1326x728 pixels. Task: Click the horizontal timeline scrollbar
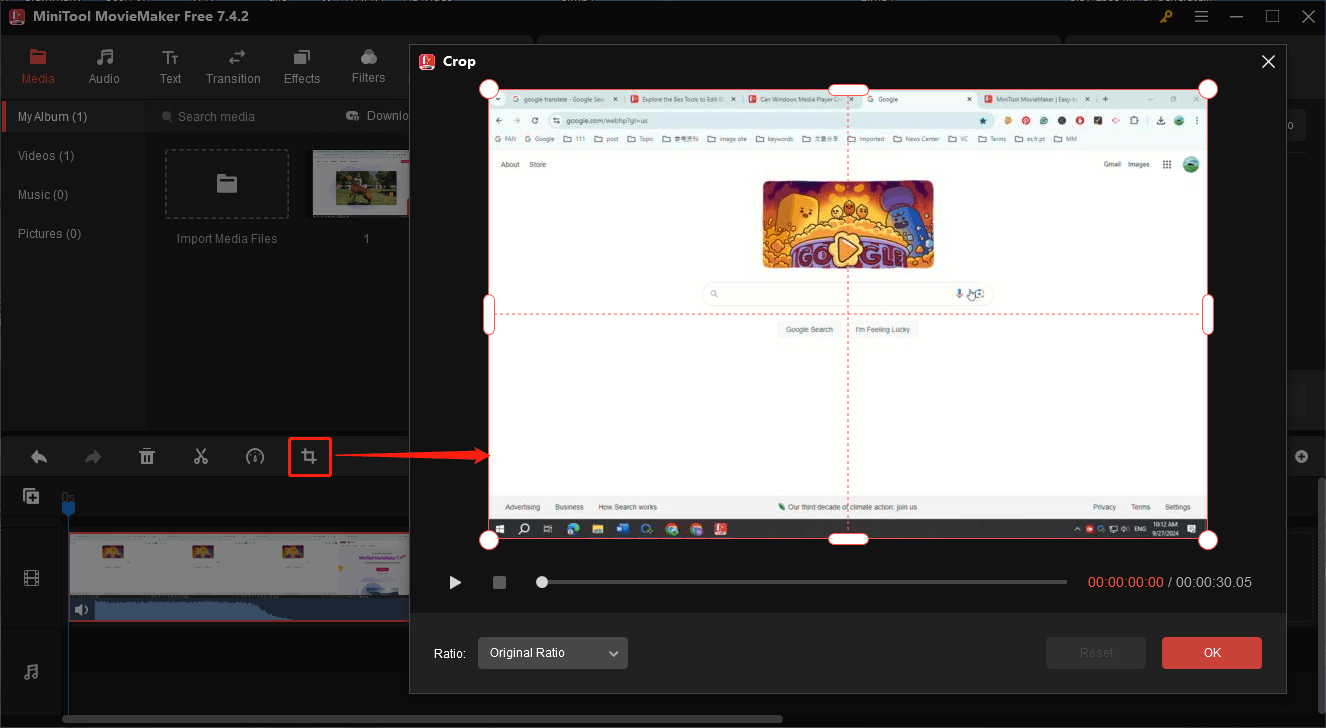point(423,719)
